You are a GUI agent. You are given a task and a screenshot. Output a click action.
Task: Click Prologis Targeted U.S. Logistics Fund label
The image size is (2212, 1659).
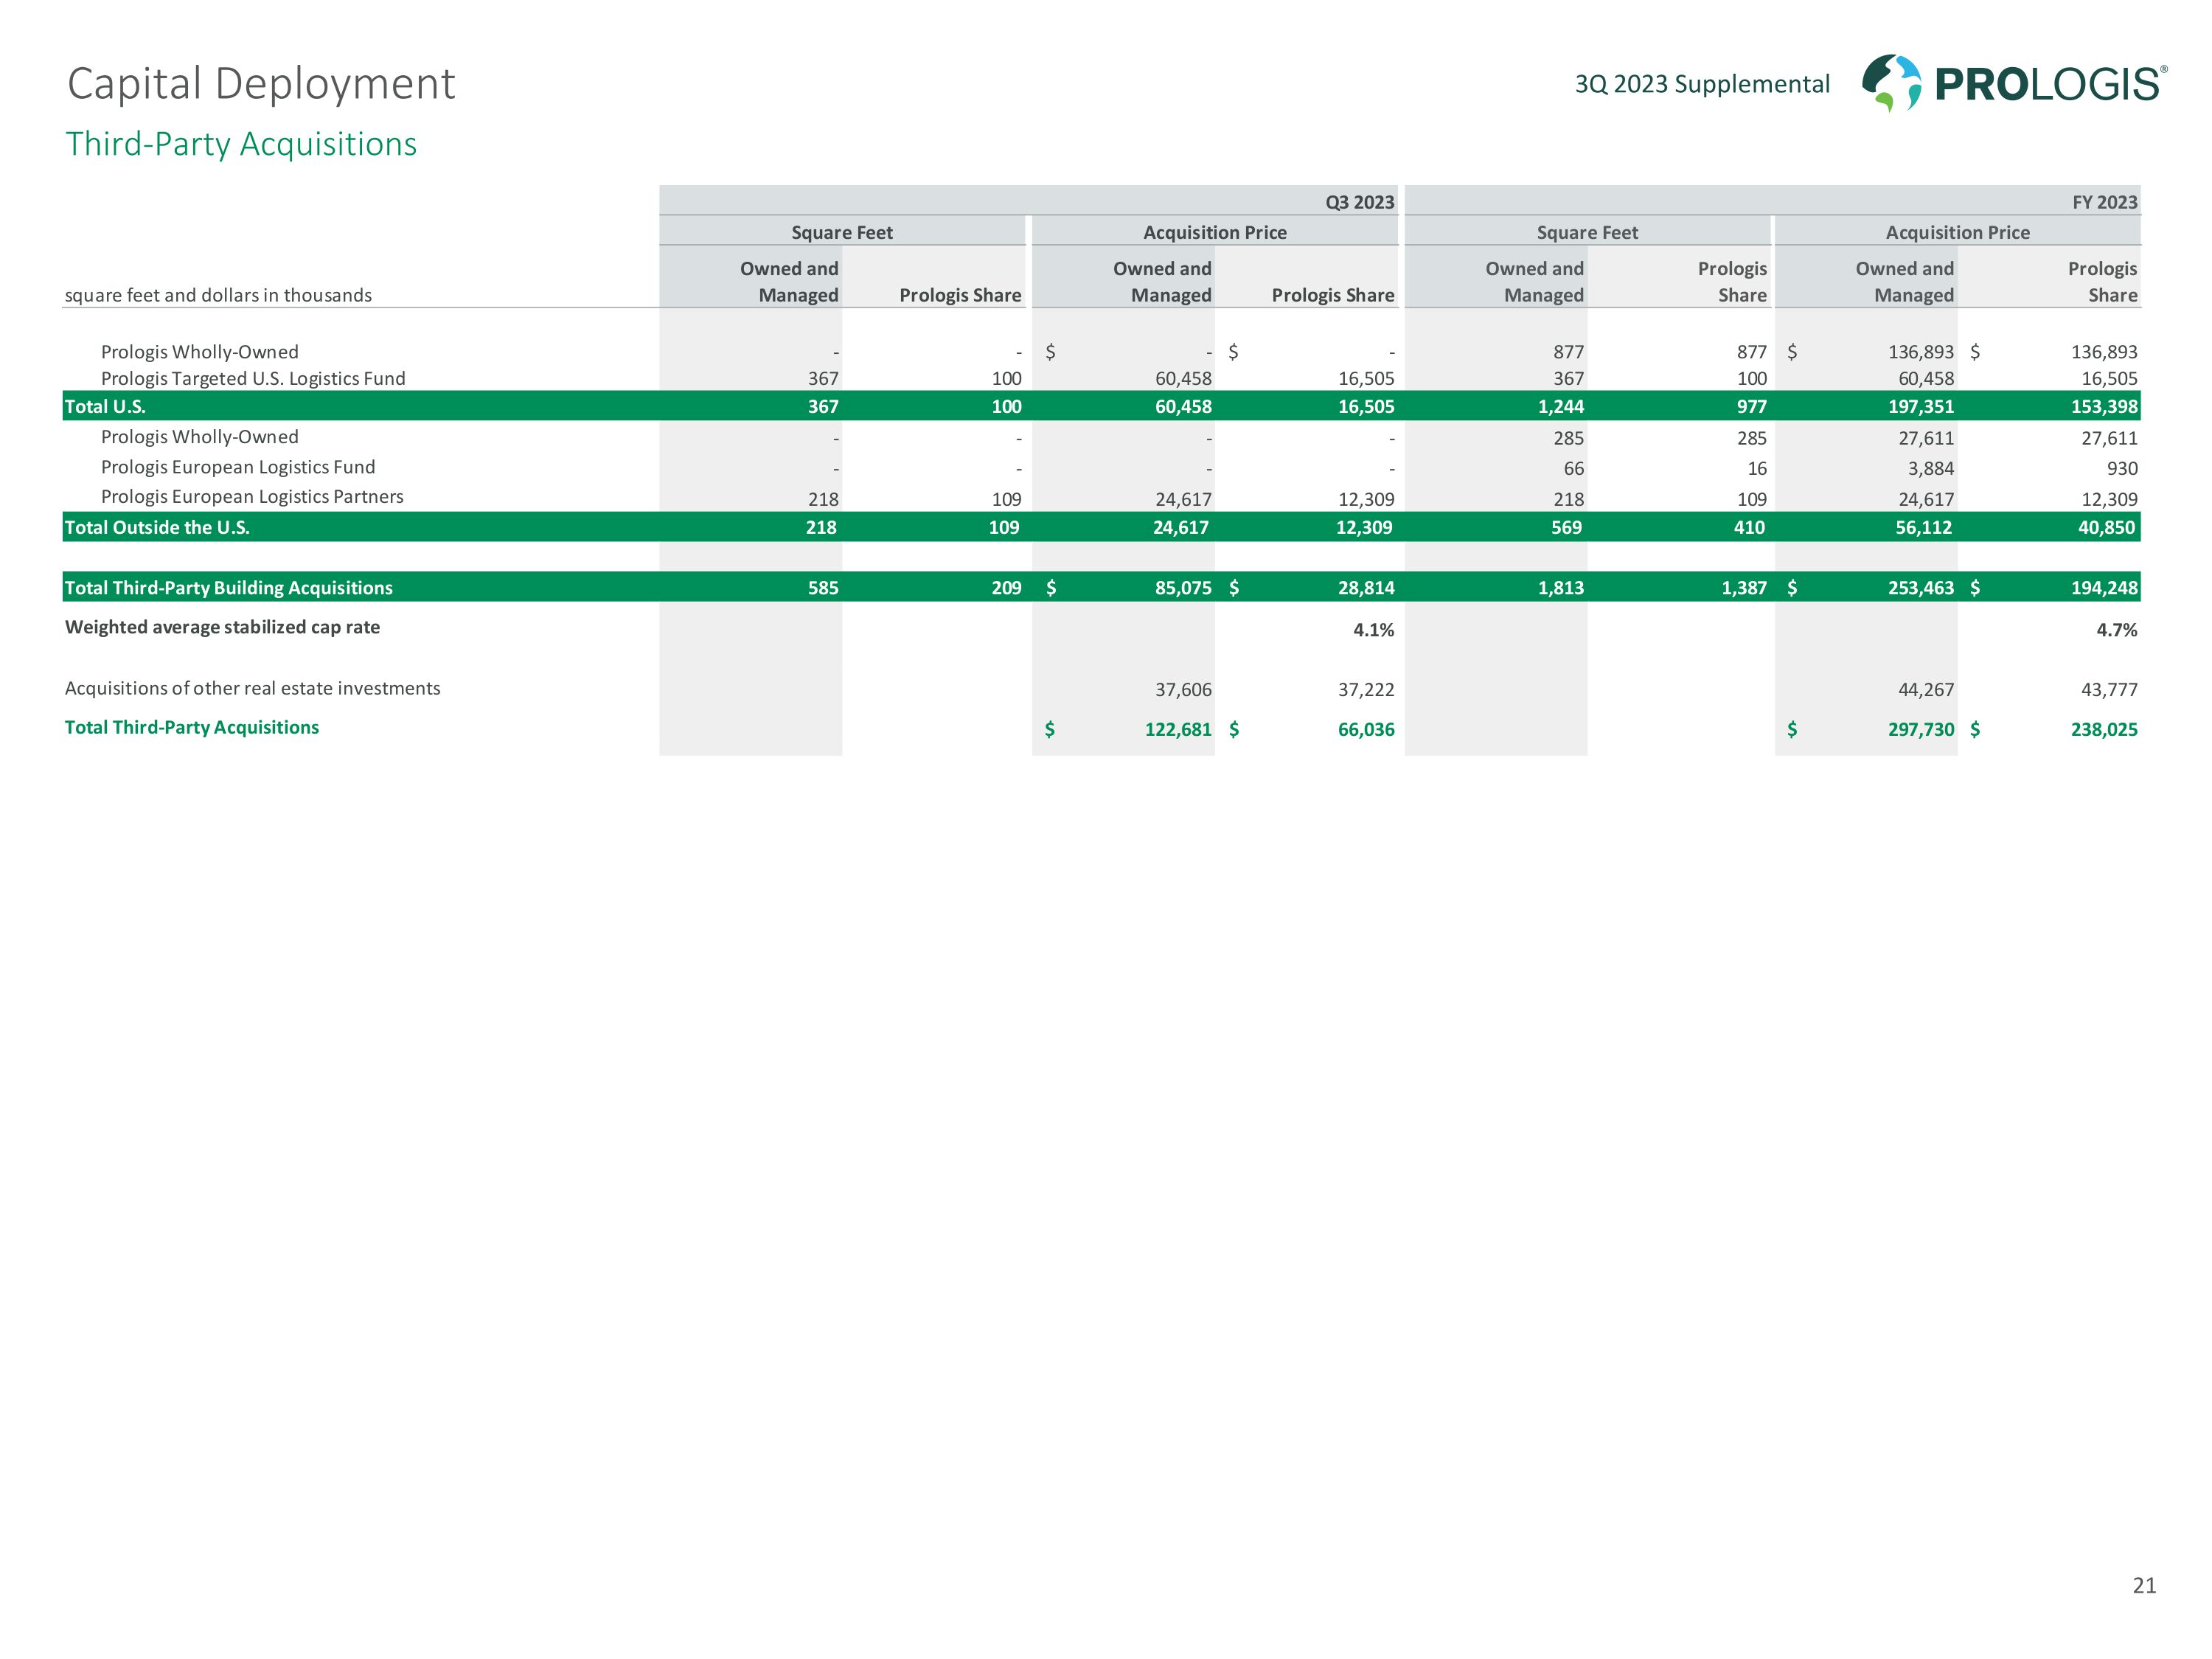(253, 378)
